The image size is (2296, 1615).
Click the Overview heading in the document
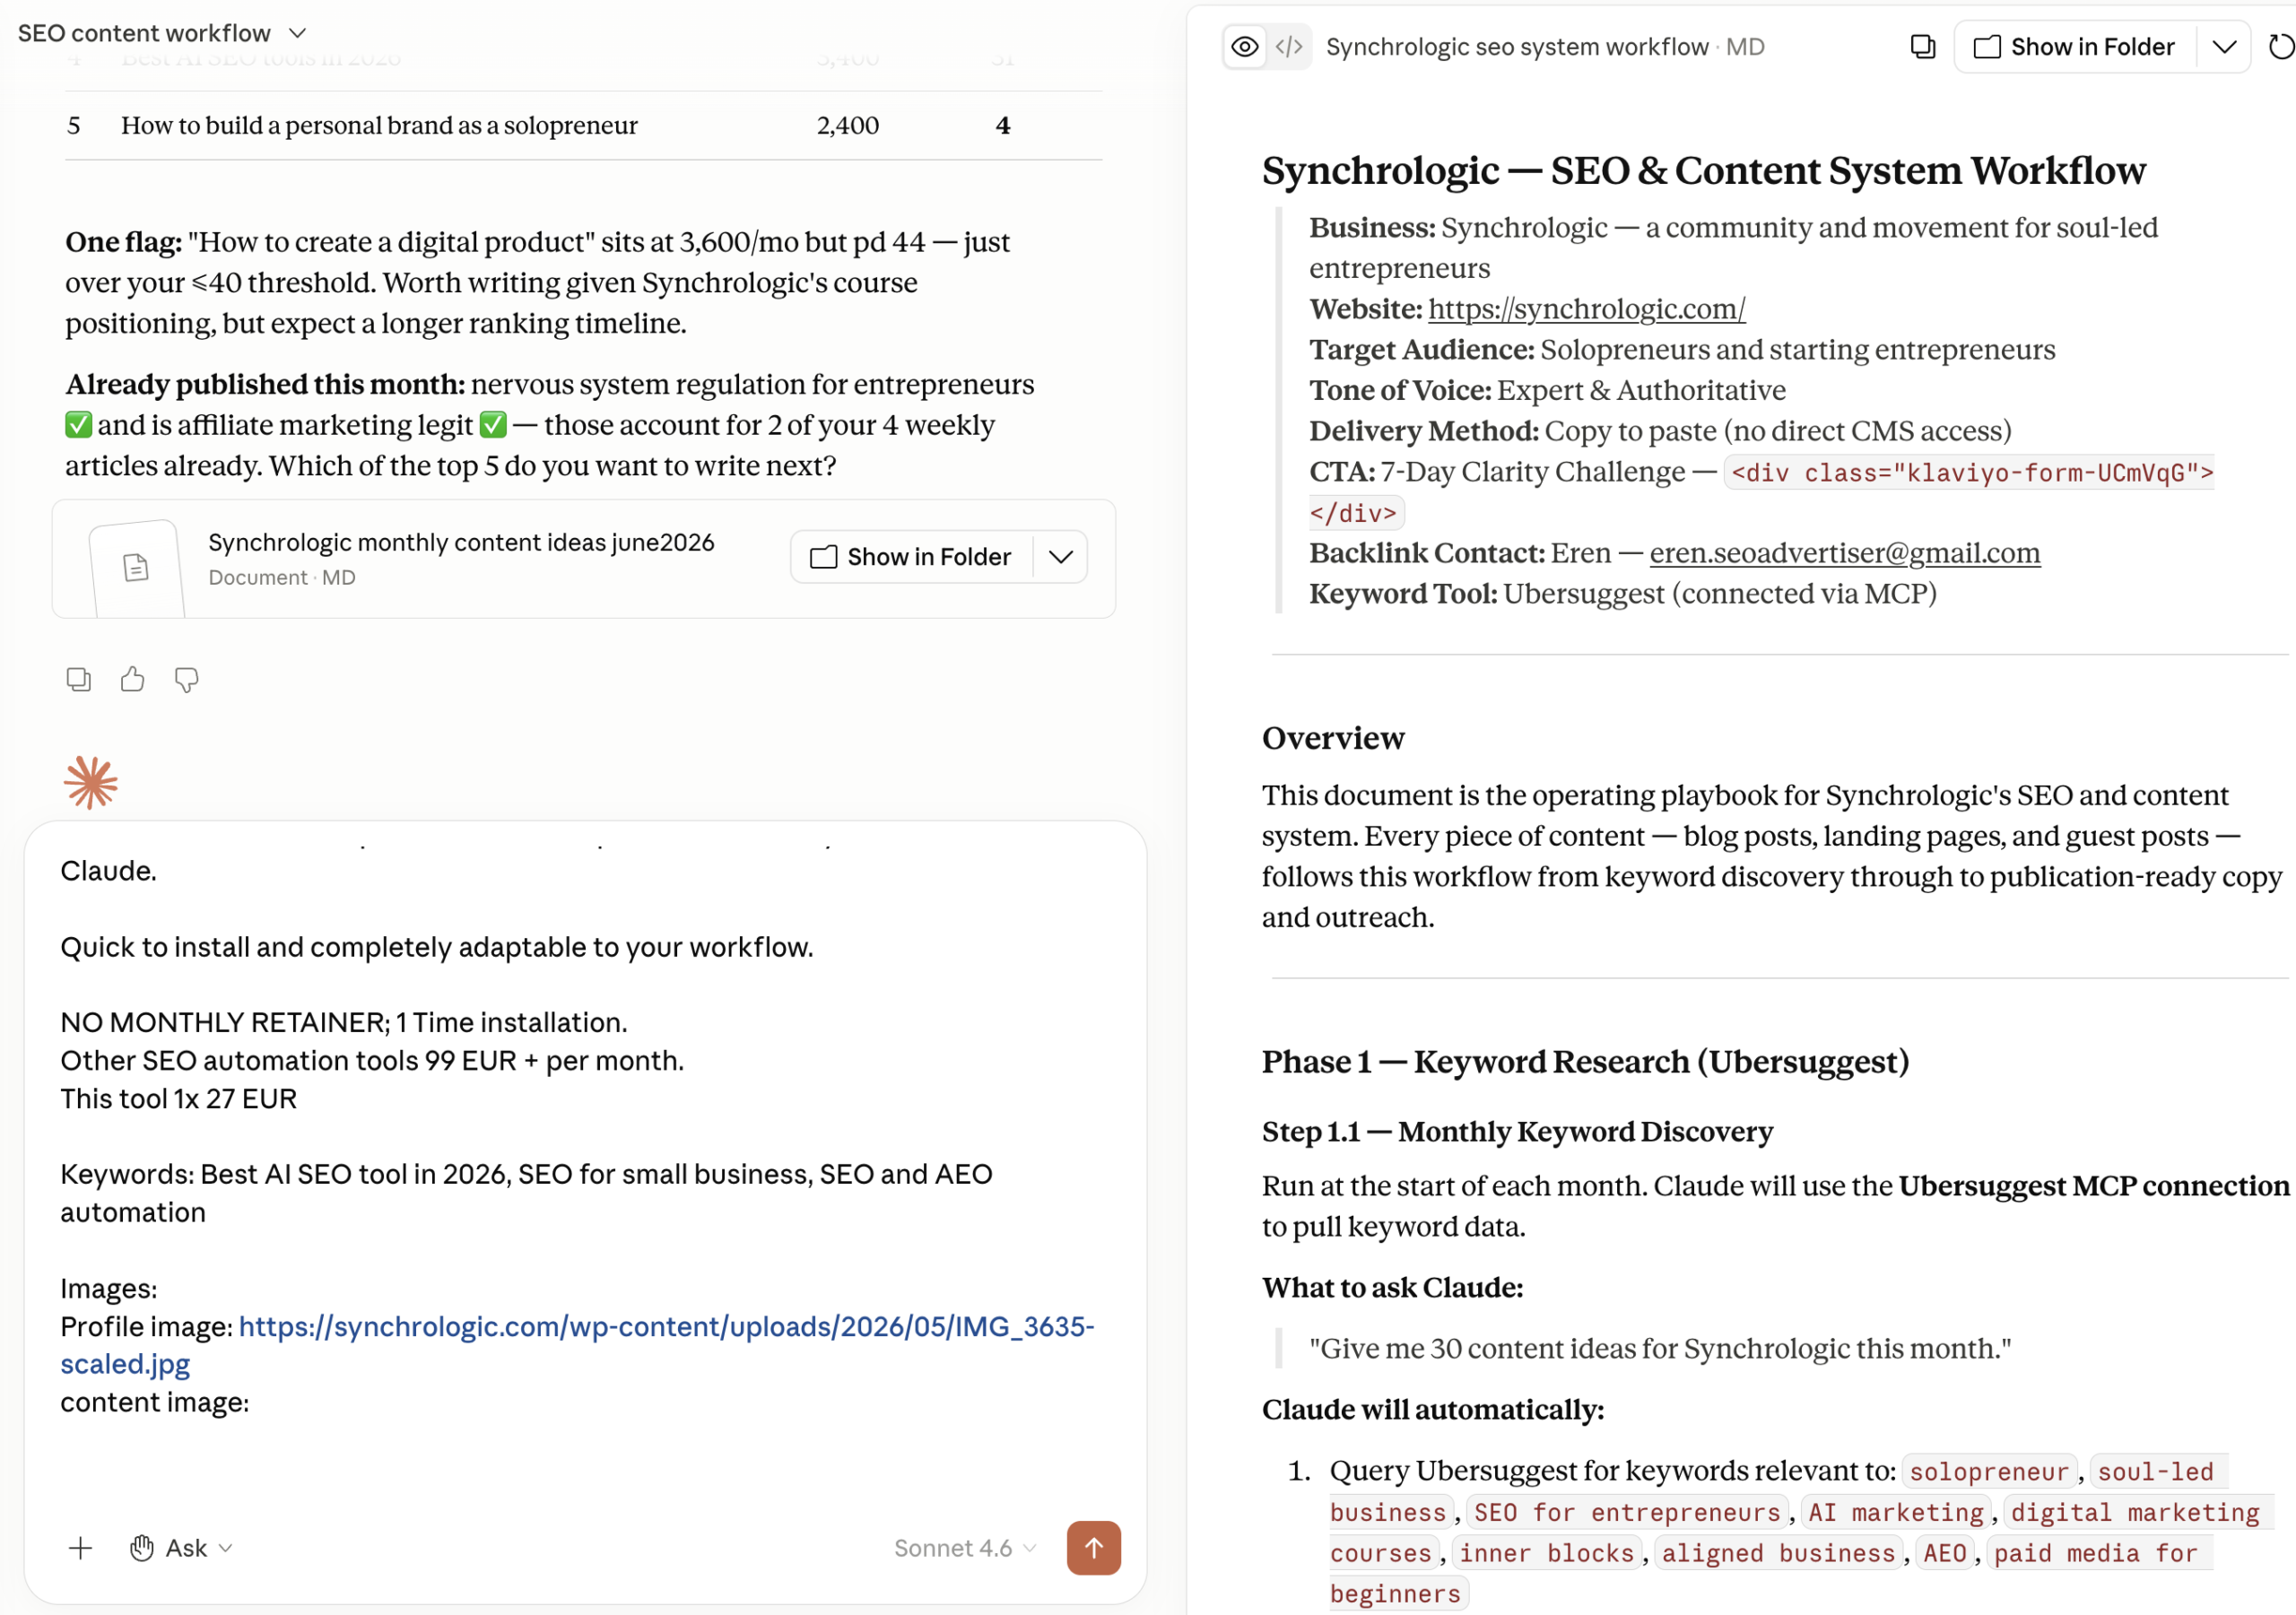click(1333, 738)
